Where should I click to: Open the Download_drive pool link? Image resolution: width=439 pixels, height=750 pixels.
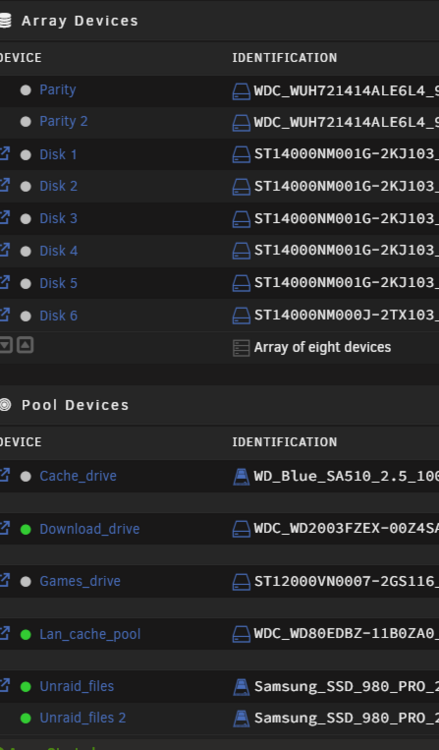pos(89,529)
